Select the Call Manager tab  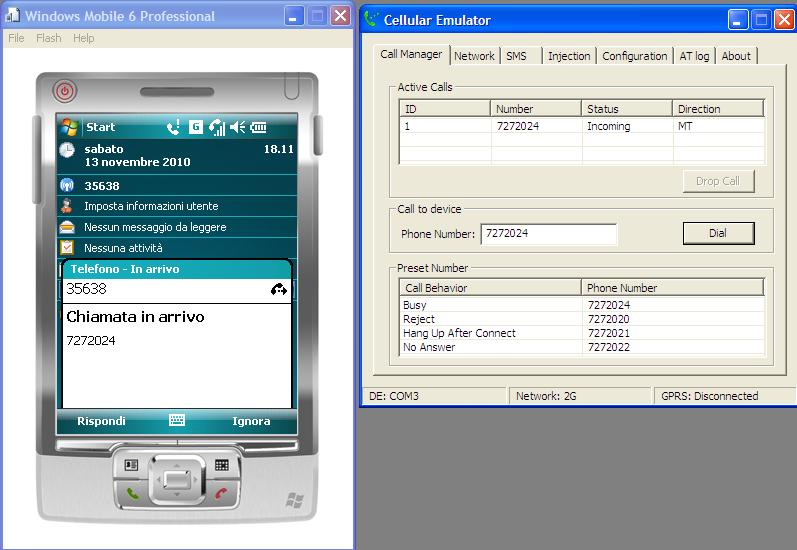click(x=411, y=54)
